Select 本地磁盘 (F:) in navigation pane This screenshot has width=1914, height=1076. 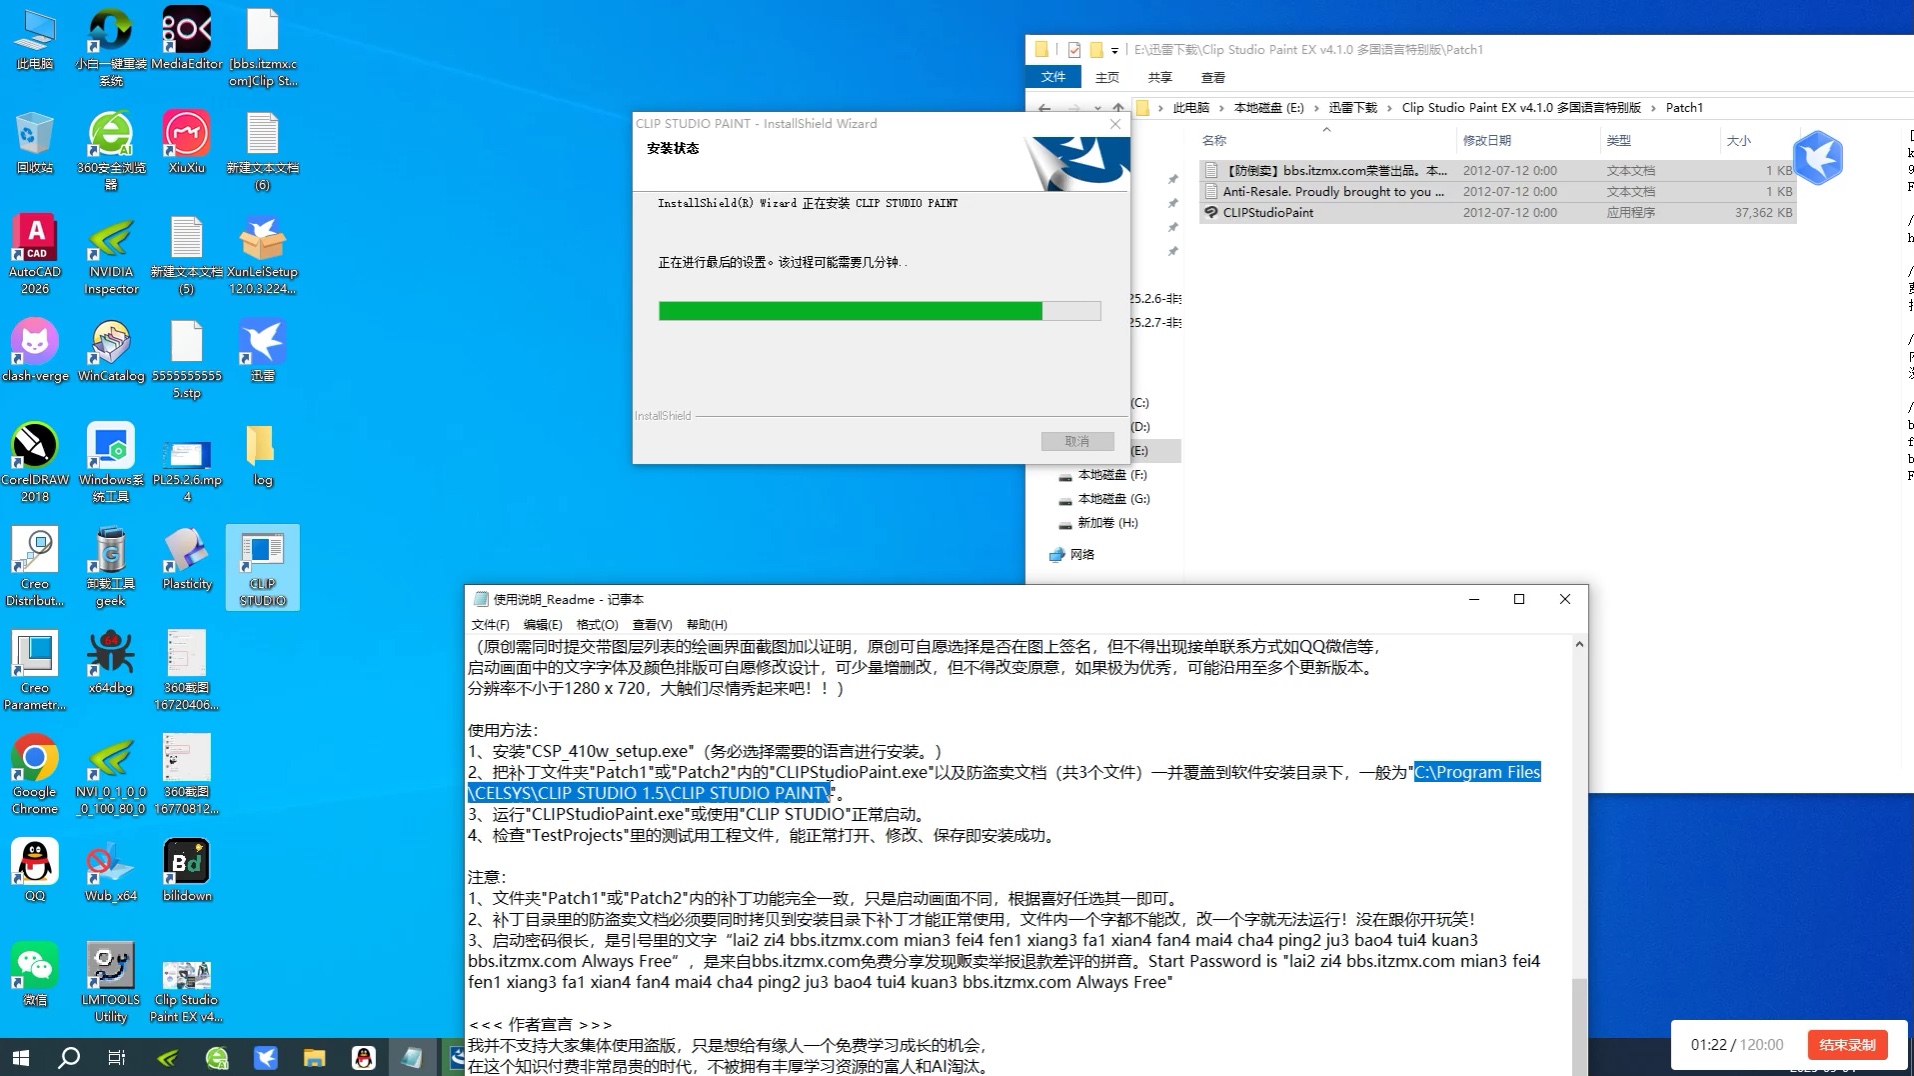[1112, 475]
